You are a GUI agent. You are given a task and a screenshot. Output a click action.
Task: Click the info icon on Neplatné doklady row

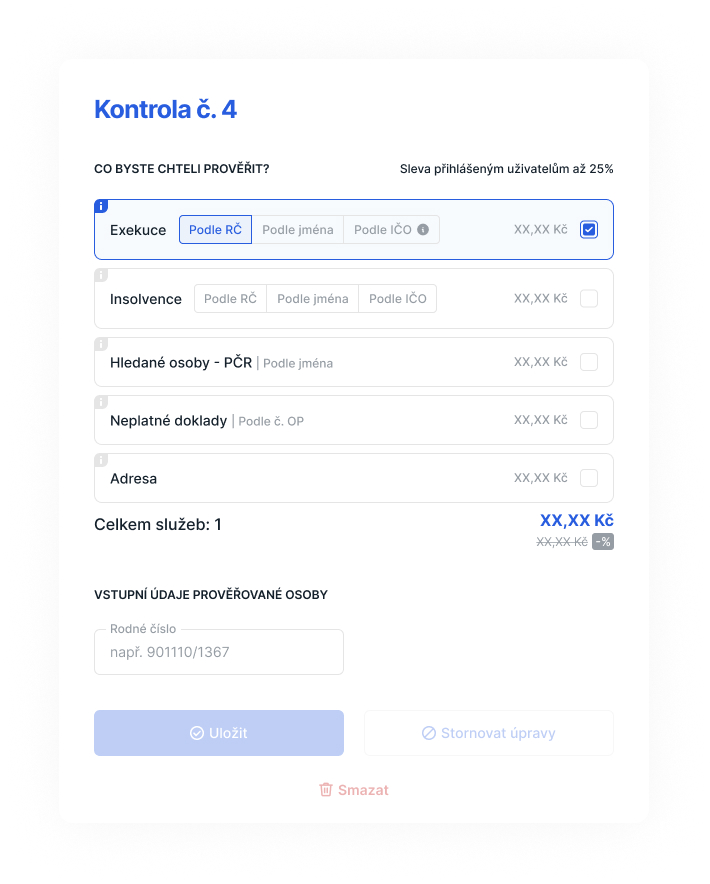tap(101, 402)
